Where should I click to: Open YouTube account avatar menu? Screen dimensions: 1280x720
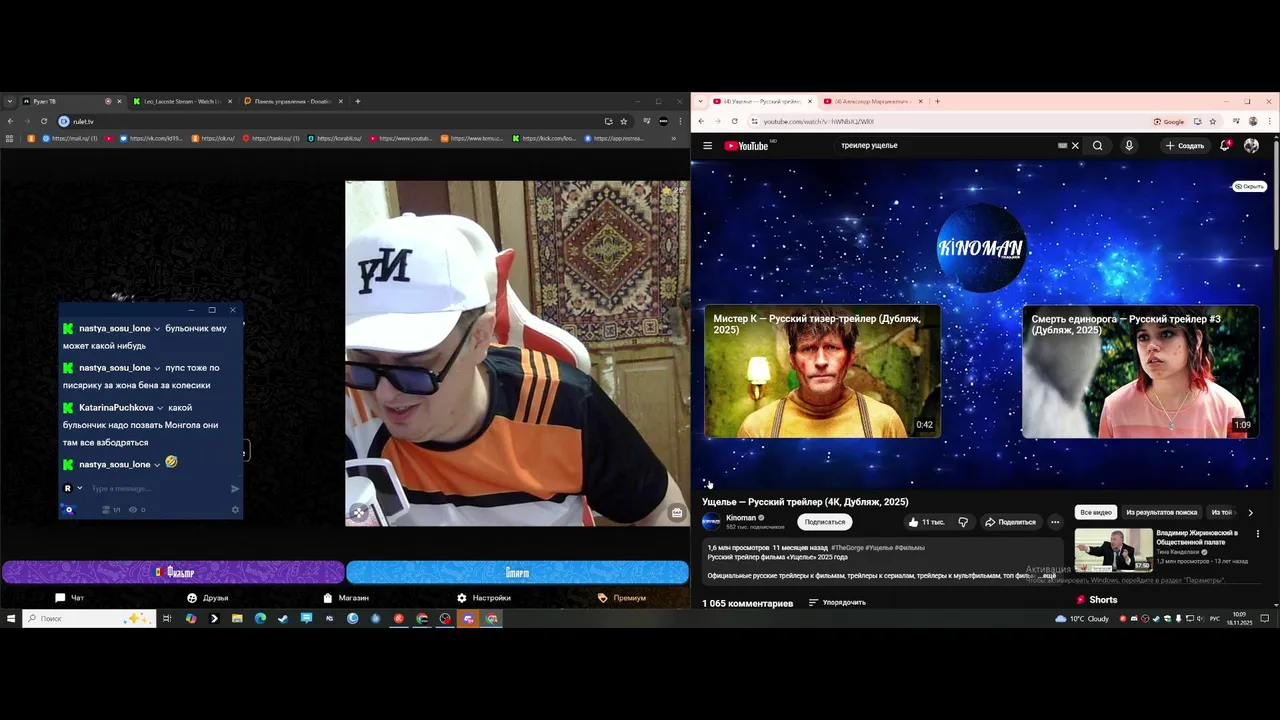coord(1251,146)
